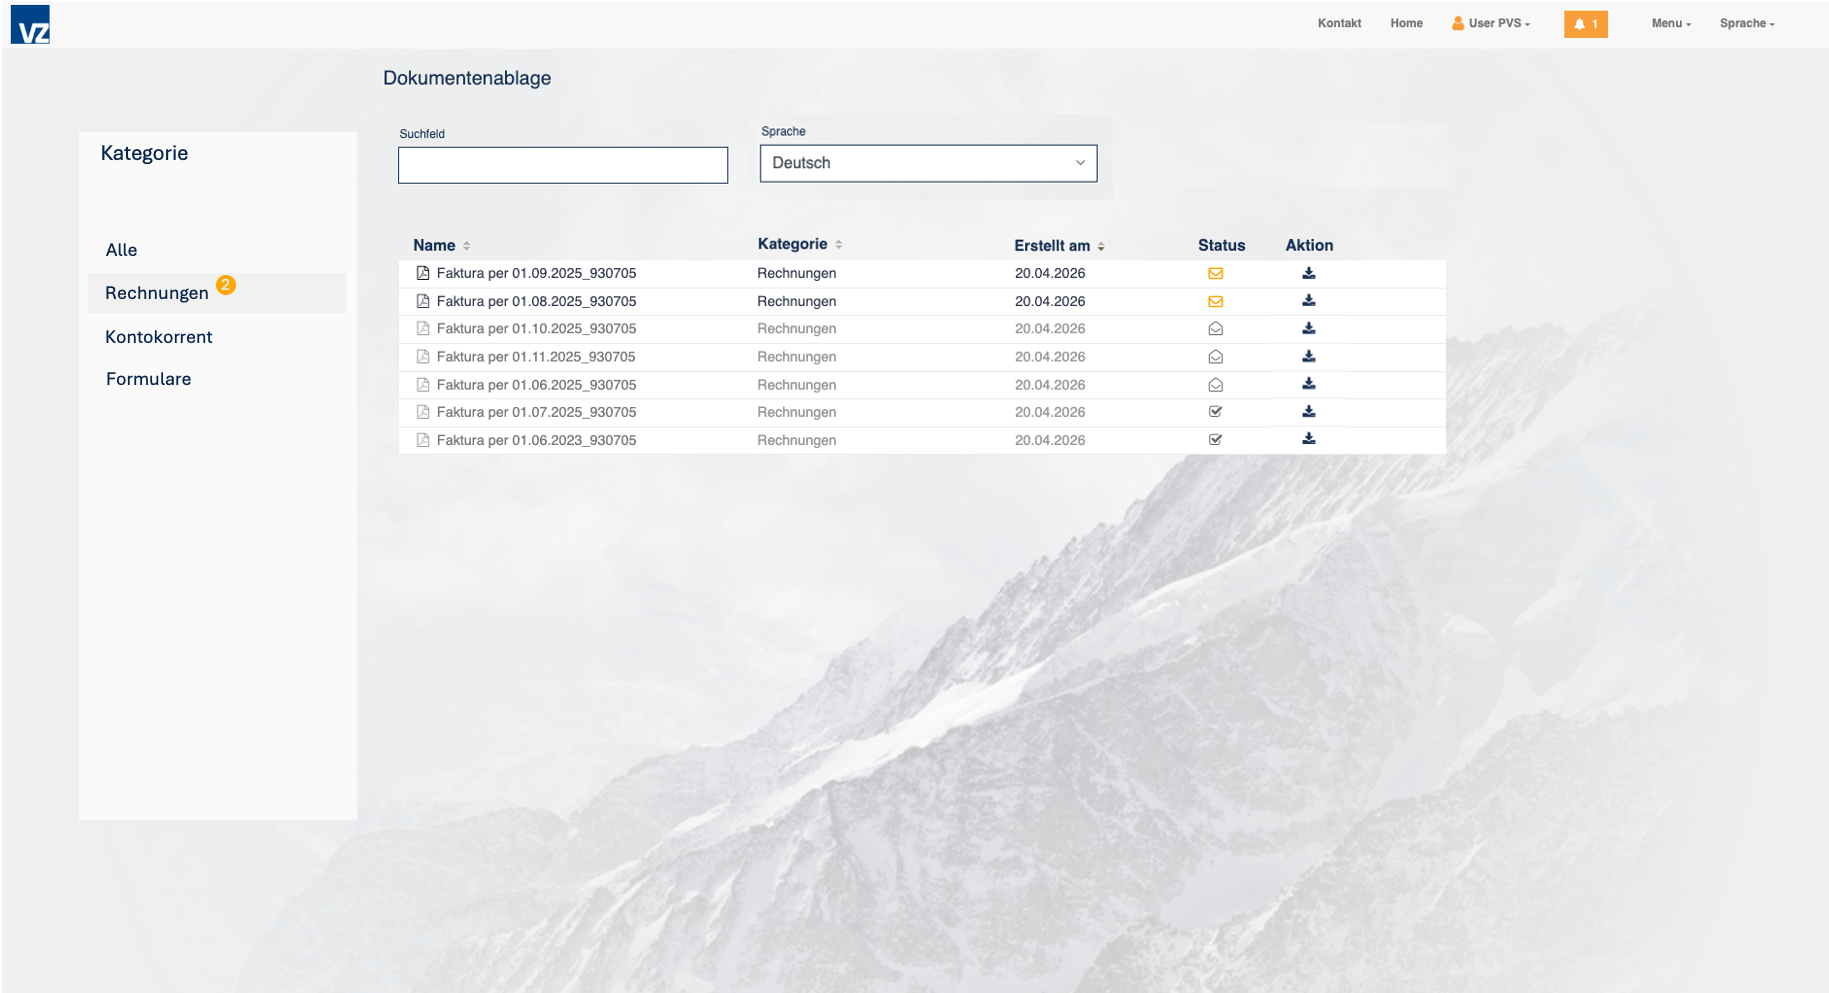Click opened envelope status for 01.11.2025 invoice
Screen dimensions: 1829x993
1215,357
